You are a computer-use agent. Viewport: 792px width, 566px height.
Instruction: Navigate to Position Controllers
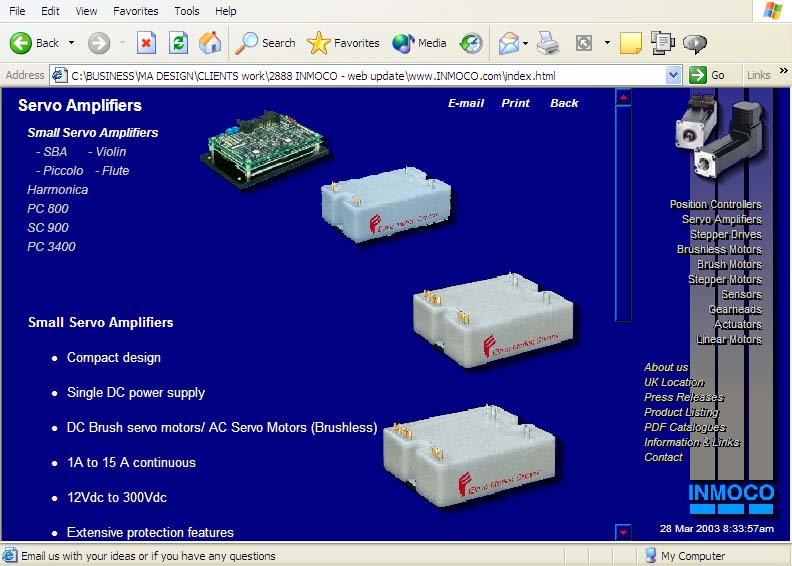point(716,204)
